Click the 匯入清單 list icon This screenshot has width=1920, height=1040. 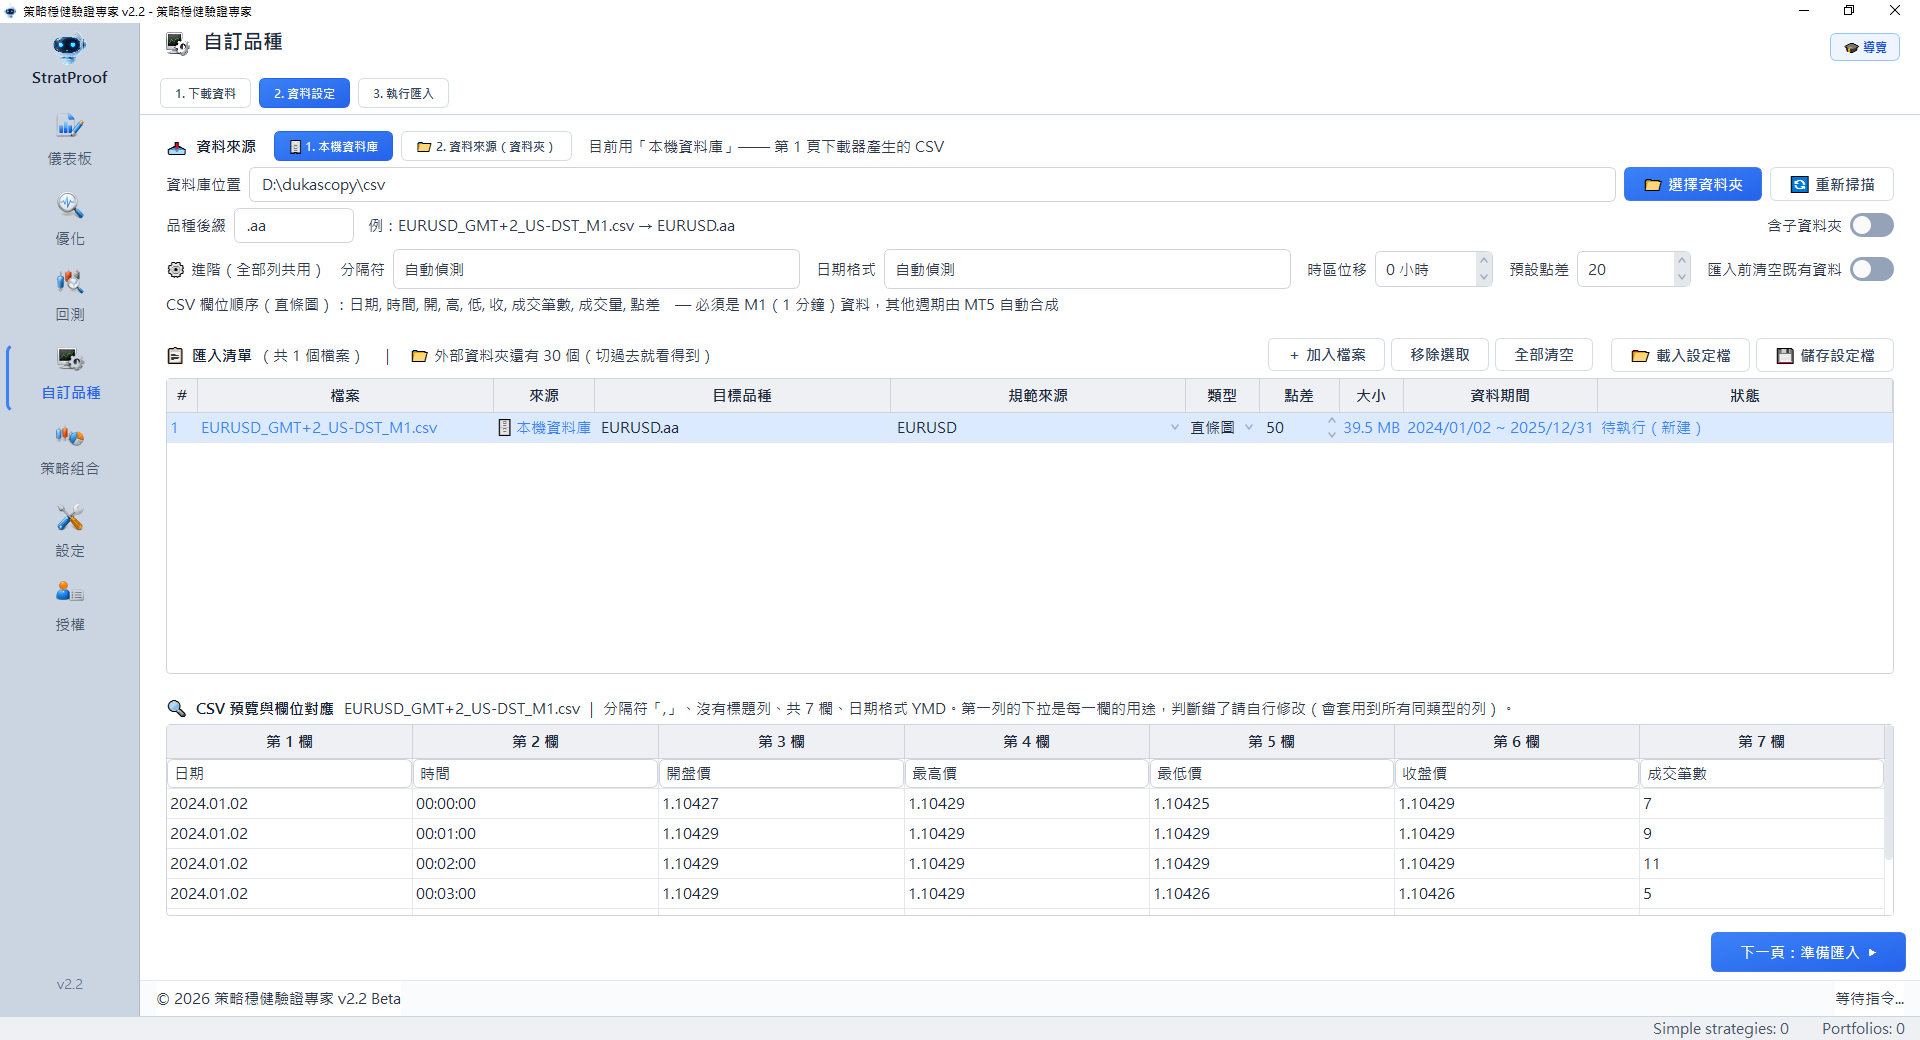175,356
